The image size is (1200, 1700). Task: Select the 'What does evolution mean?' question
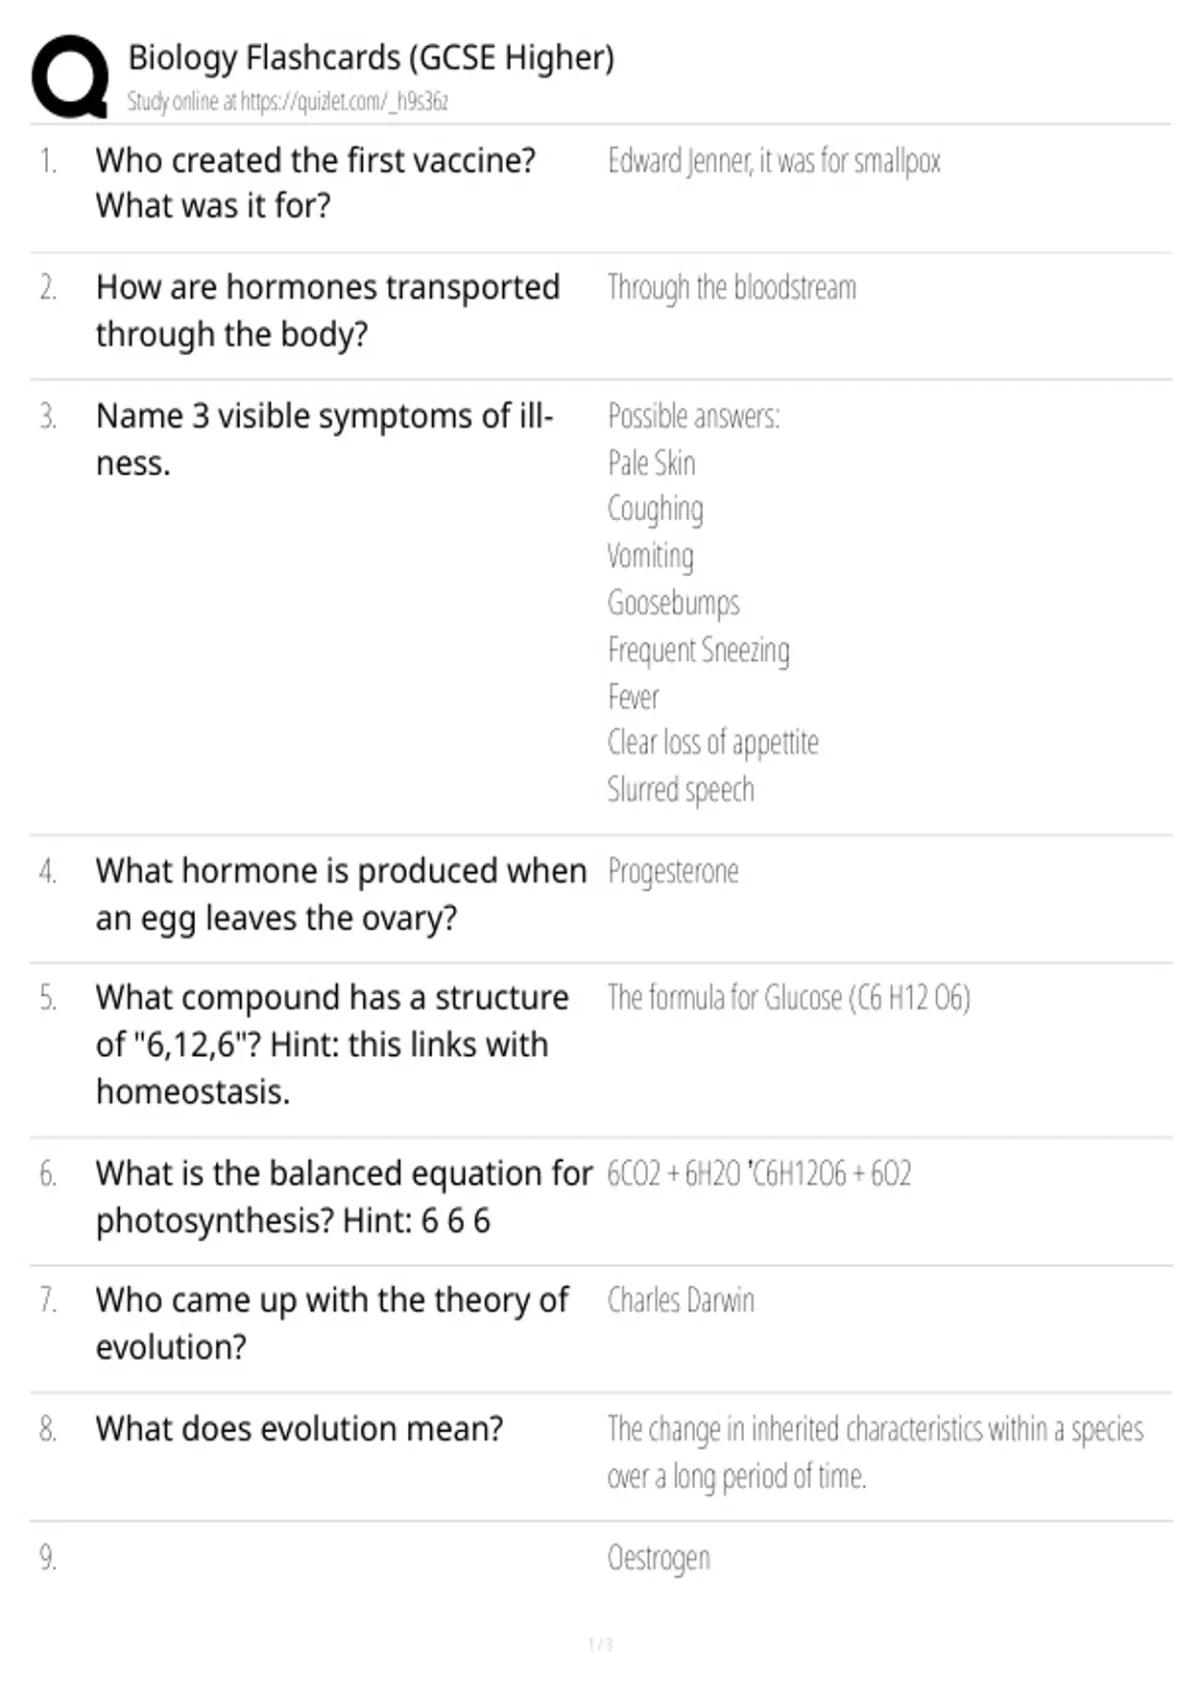click(300, 1429)
